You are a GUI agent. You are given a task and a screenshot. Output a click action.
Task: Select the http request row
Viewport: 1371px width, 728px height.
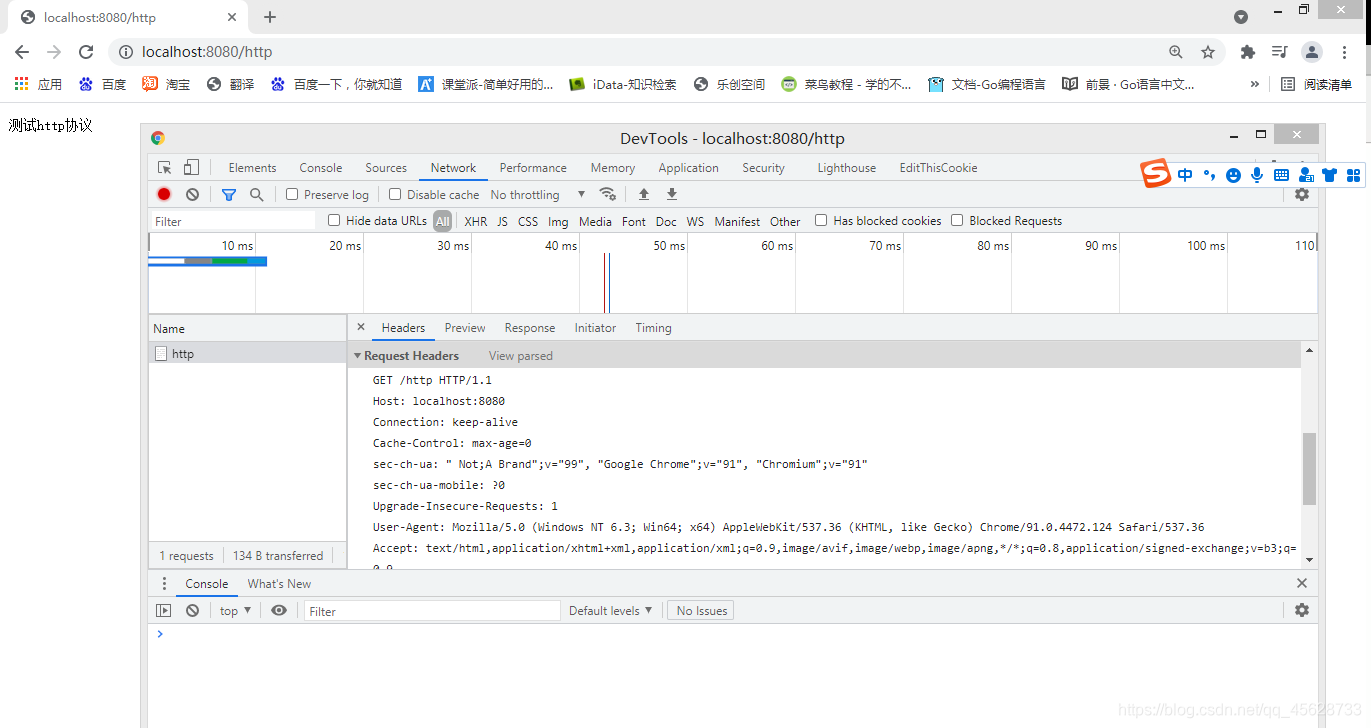[247, 354]
